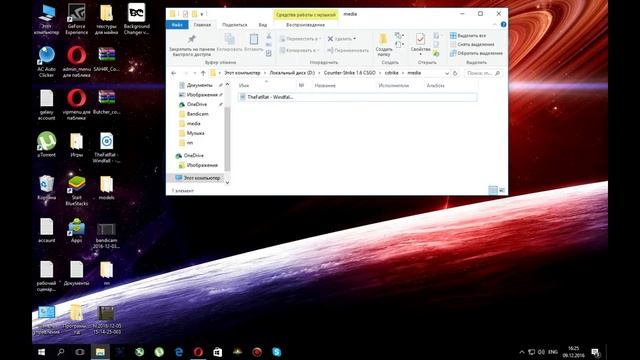
Task: Switch to large icons view in status bar
Action: coord(502,190)
